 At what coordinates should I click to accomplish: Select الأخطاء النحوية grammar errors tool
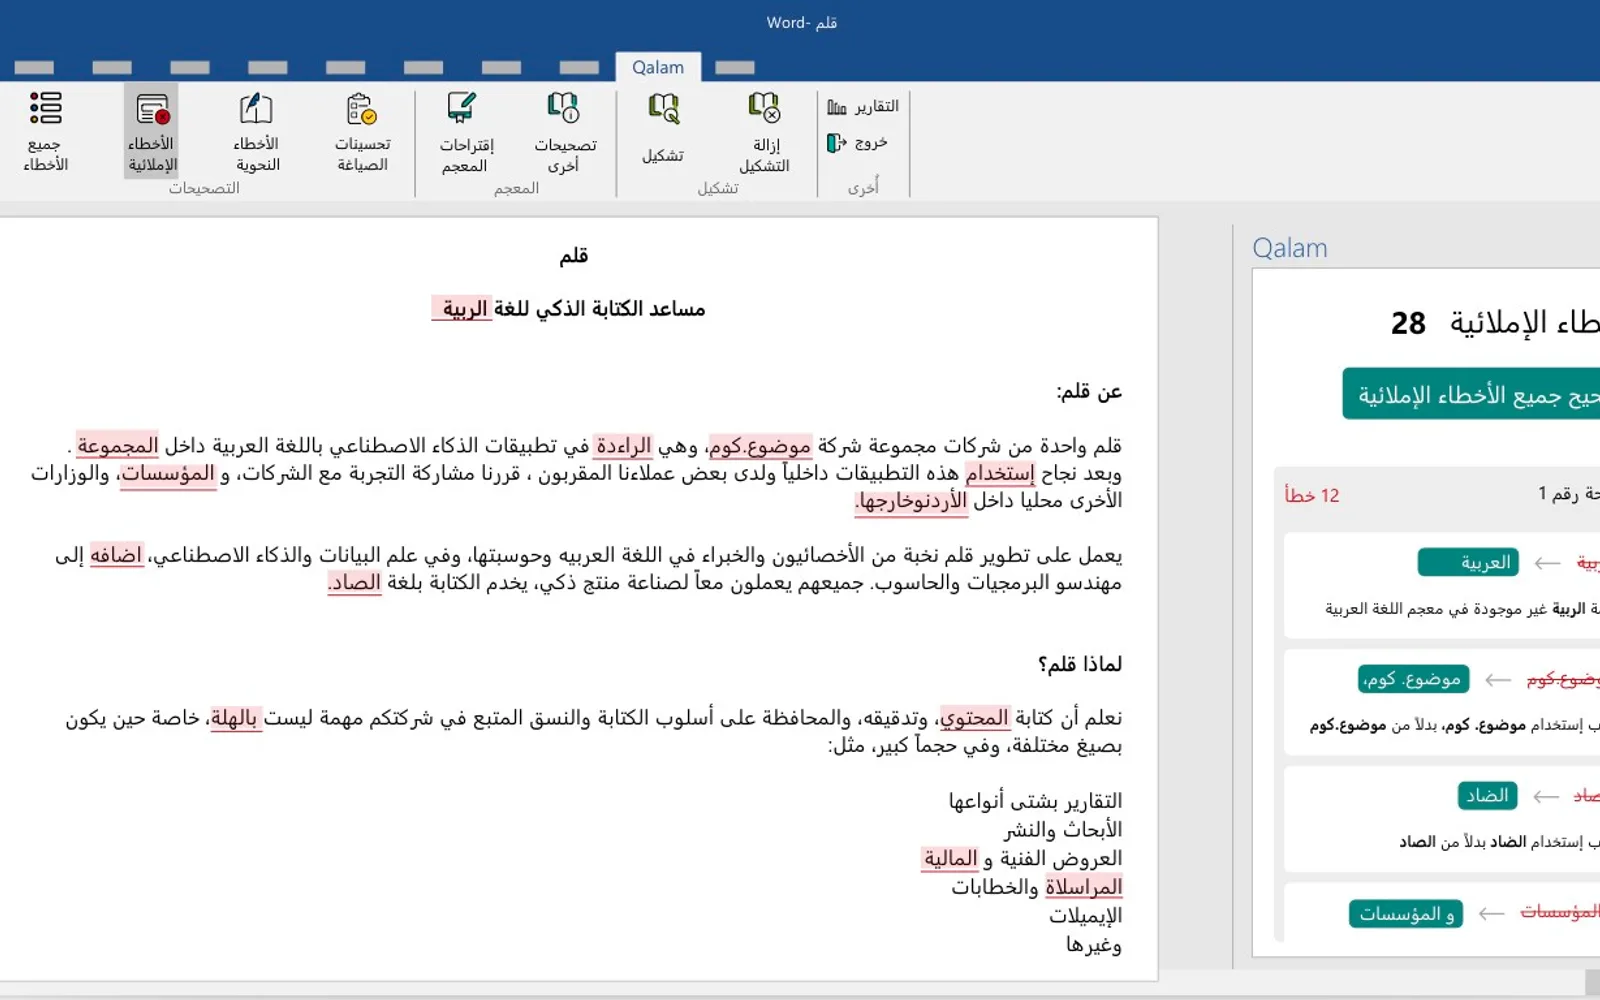click(x=257, y=132)
